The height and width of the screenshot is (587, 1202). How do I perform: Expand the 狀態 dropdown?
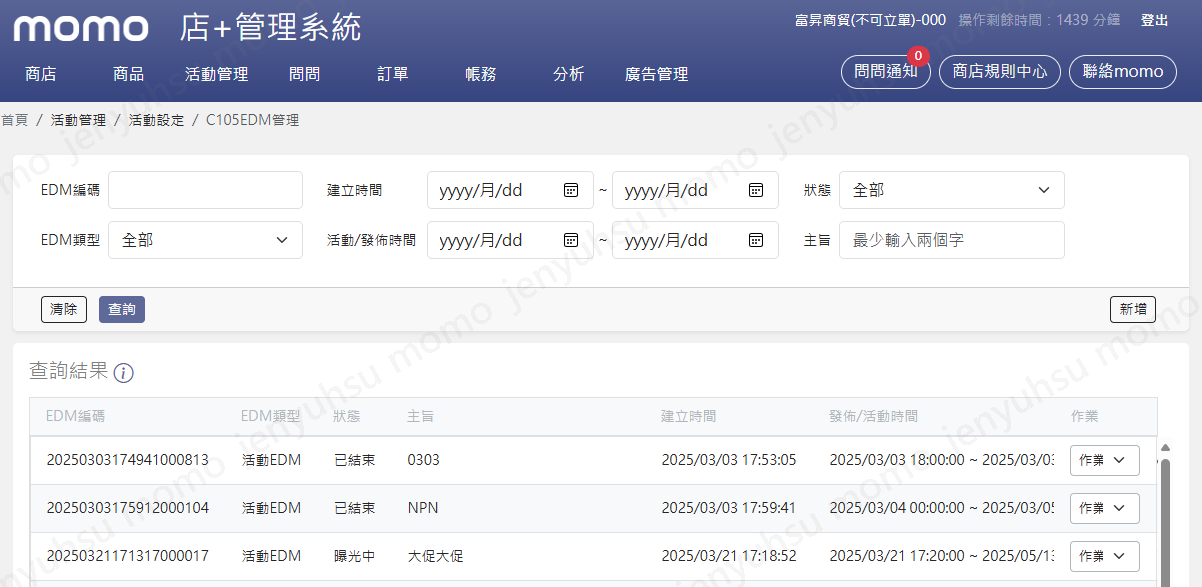tap(951, 190)
